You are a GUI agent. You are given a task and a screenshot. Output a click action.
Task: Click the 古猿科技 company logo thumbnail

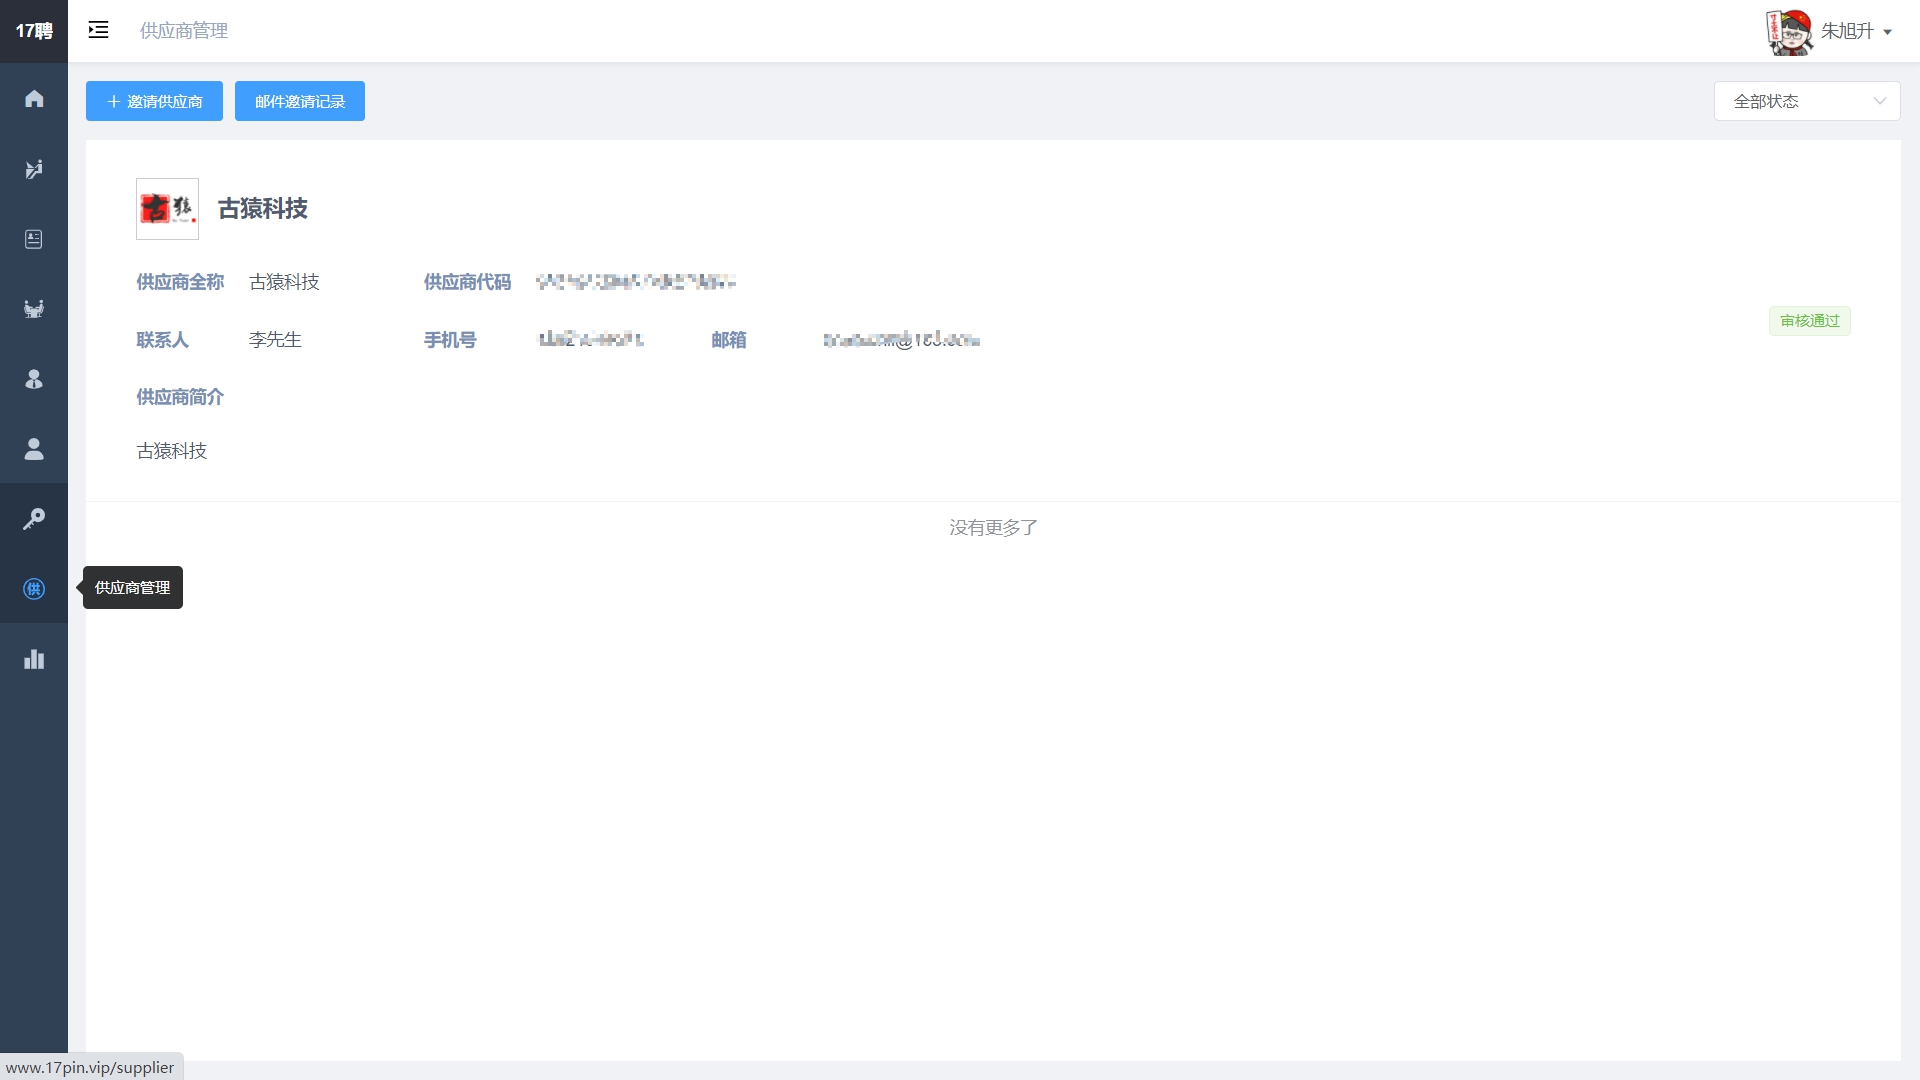coord(167,209)
